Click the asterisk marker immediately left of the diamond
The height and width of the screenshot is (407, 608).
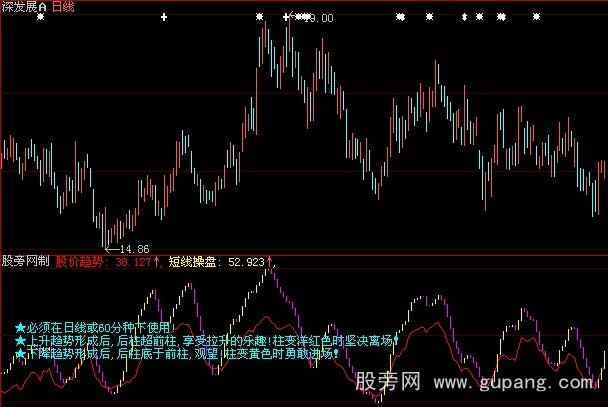(430, 17)
